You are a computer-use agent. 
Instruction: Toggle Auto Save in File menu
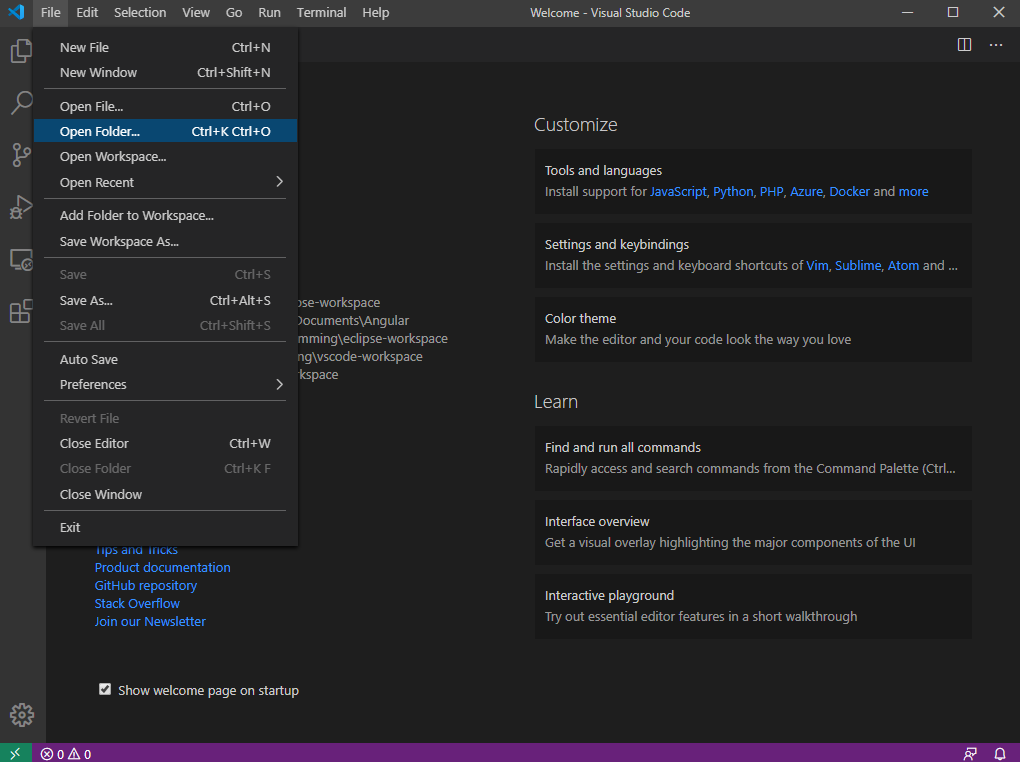tap(89, 359)
